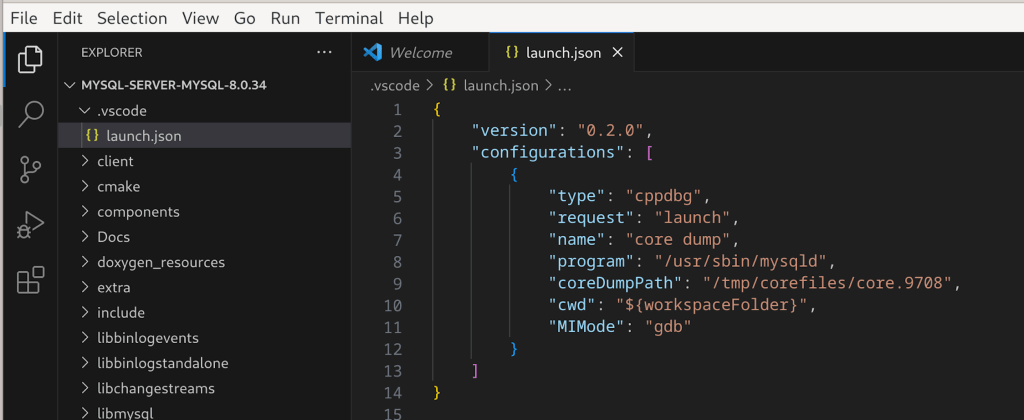Click the launch.json editor tab

[x=552, y=52]
